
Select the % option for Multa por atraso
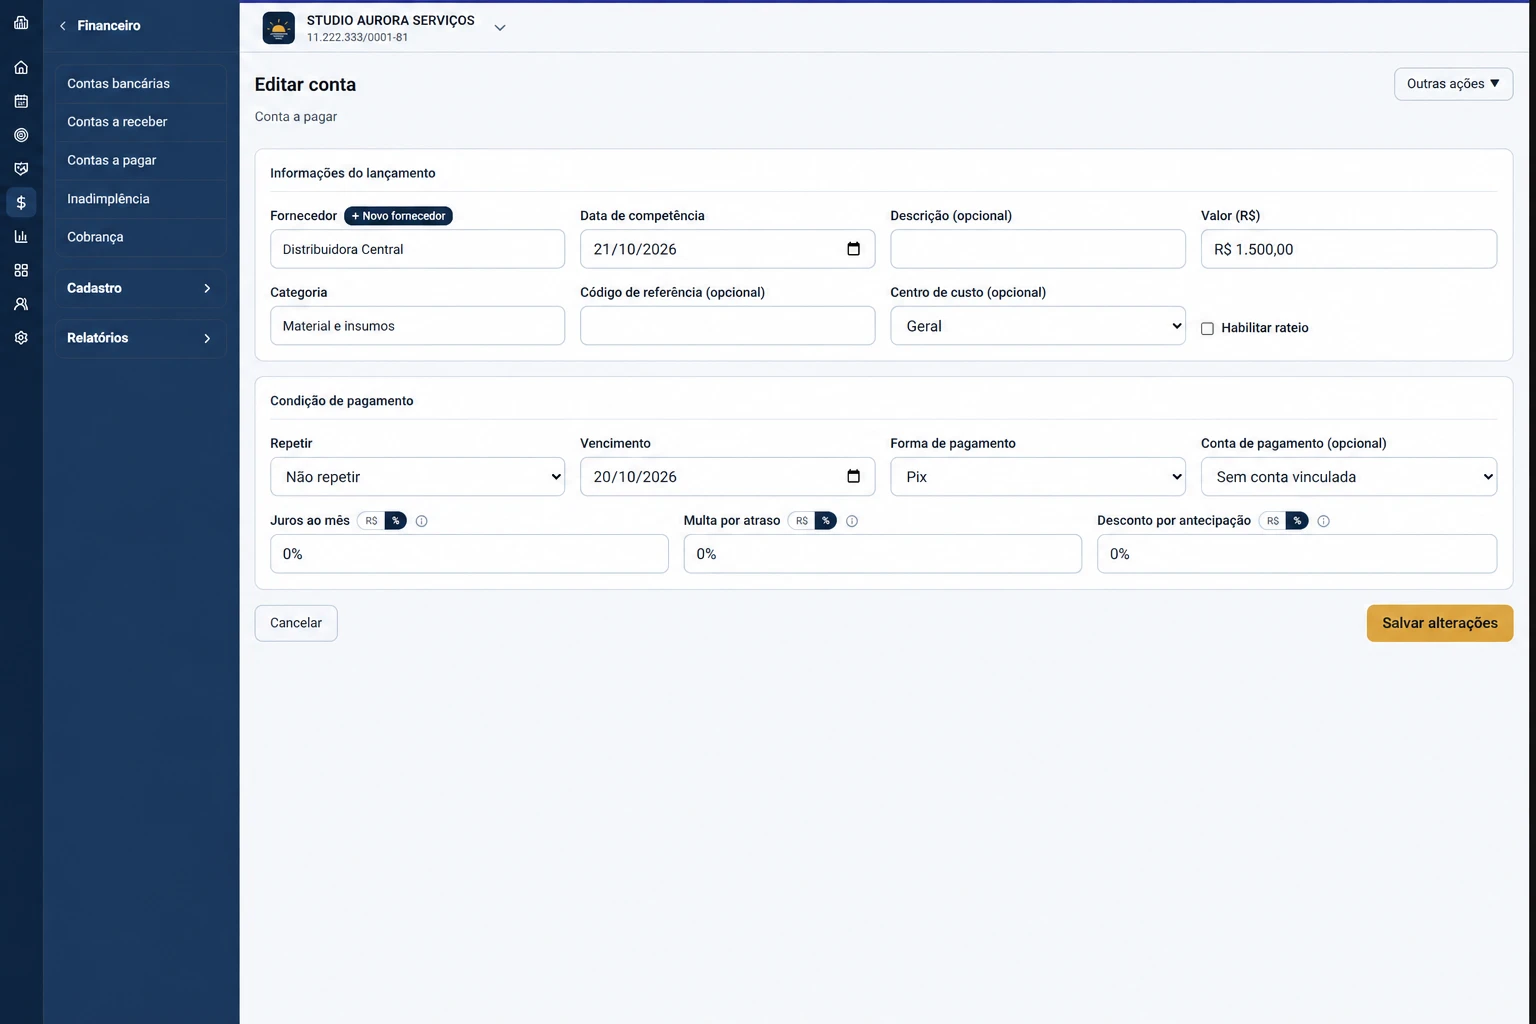826,521
